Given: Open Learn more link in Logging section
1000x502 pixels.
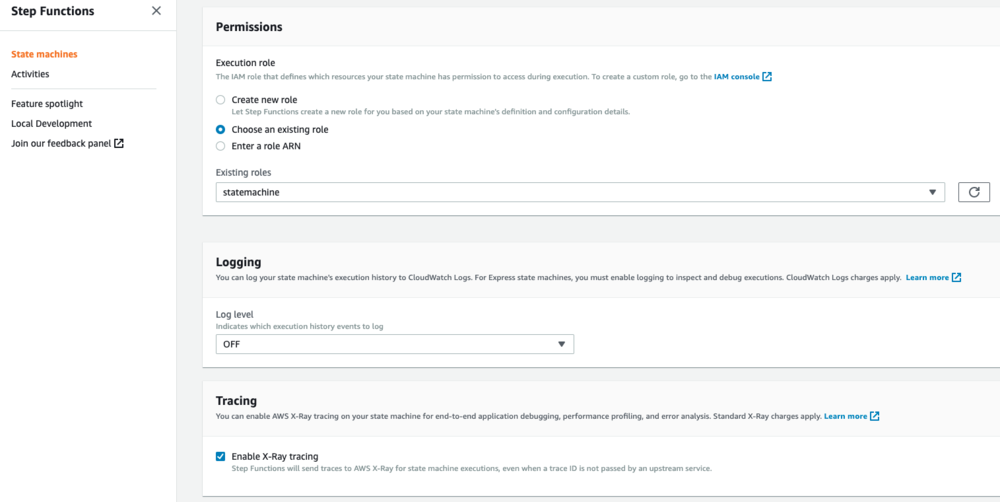Looking at the screenshot, I should point(927,278).
